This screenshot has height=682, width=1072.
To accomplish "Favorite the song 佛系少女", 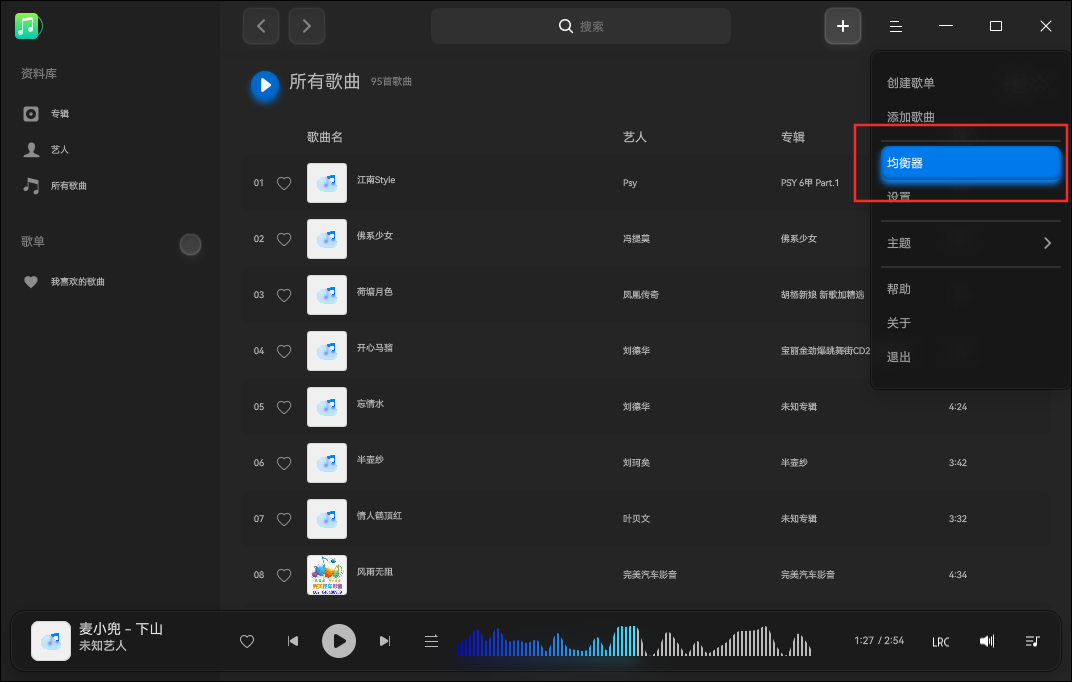I will click(284, 239).
